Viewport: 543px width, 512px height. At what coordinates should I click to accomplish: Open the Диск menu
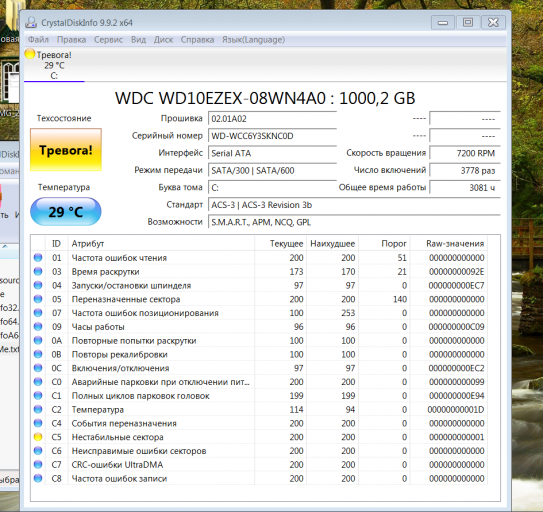[x=163, y=40]
